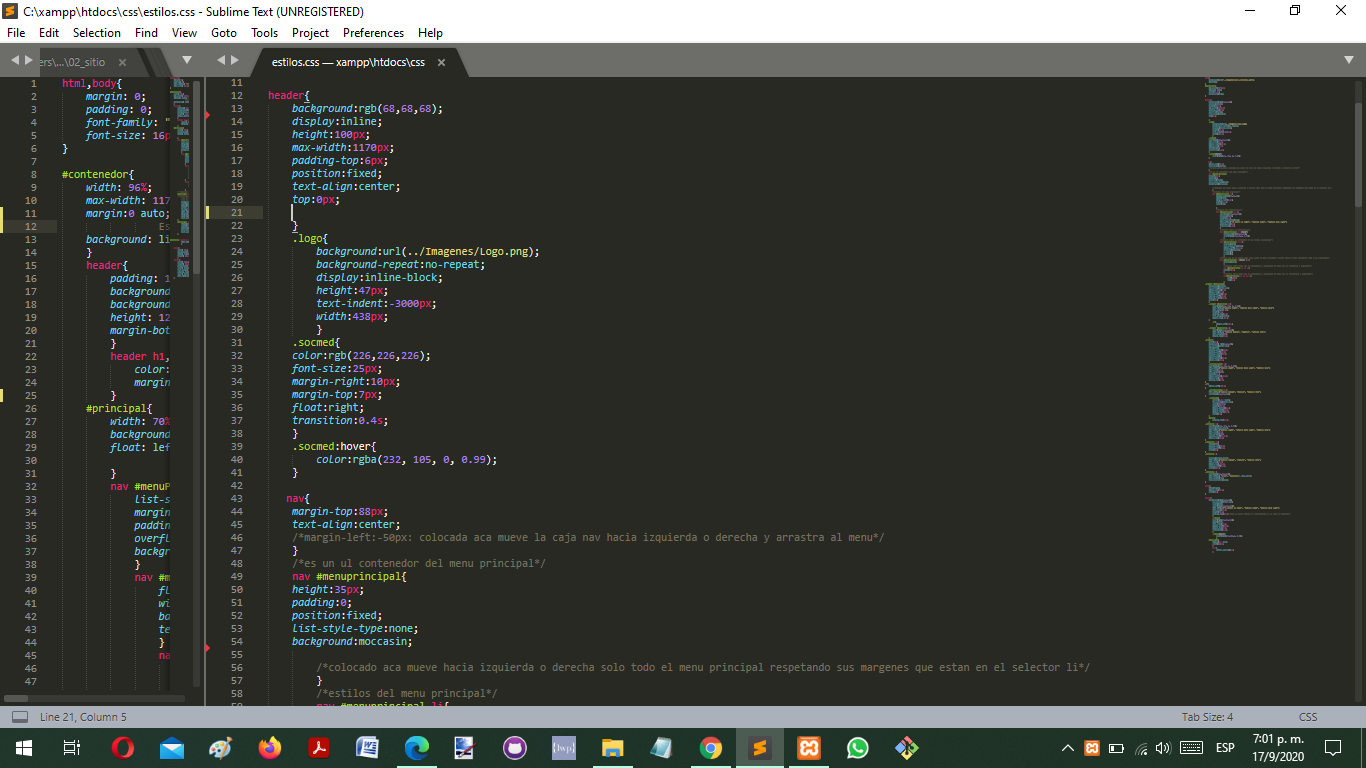Place cursor on 'position:fixed;' at line 19
This screenshot has height=768, width=1366.
click(337, 173)
